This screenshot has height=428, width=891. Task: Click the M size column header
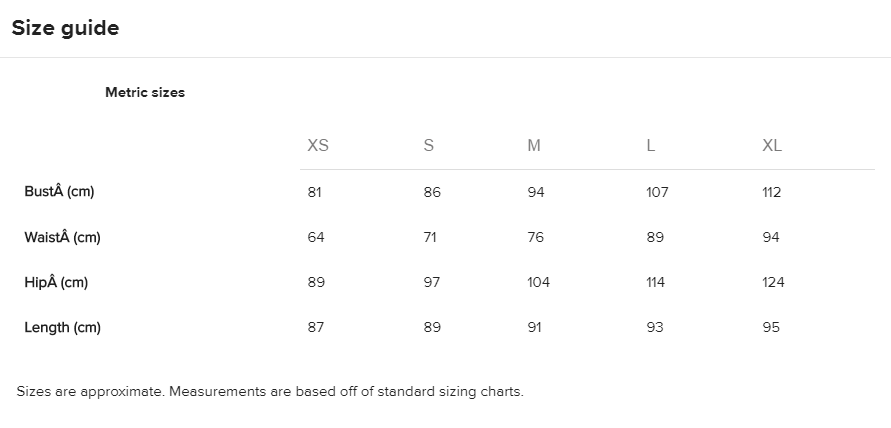tap(534, 146)
